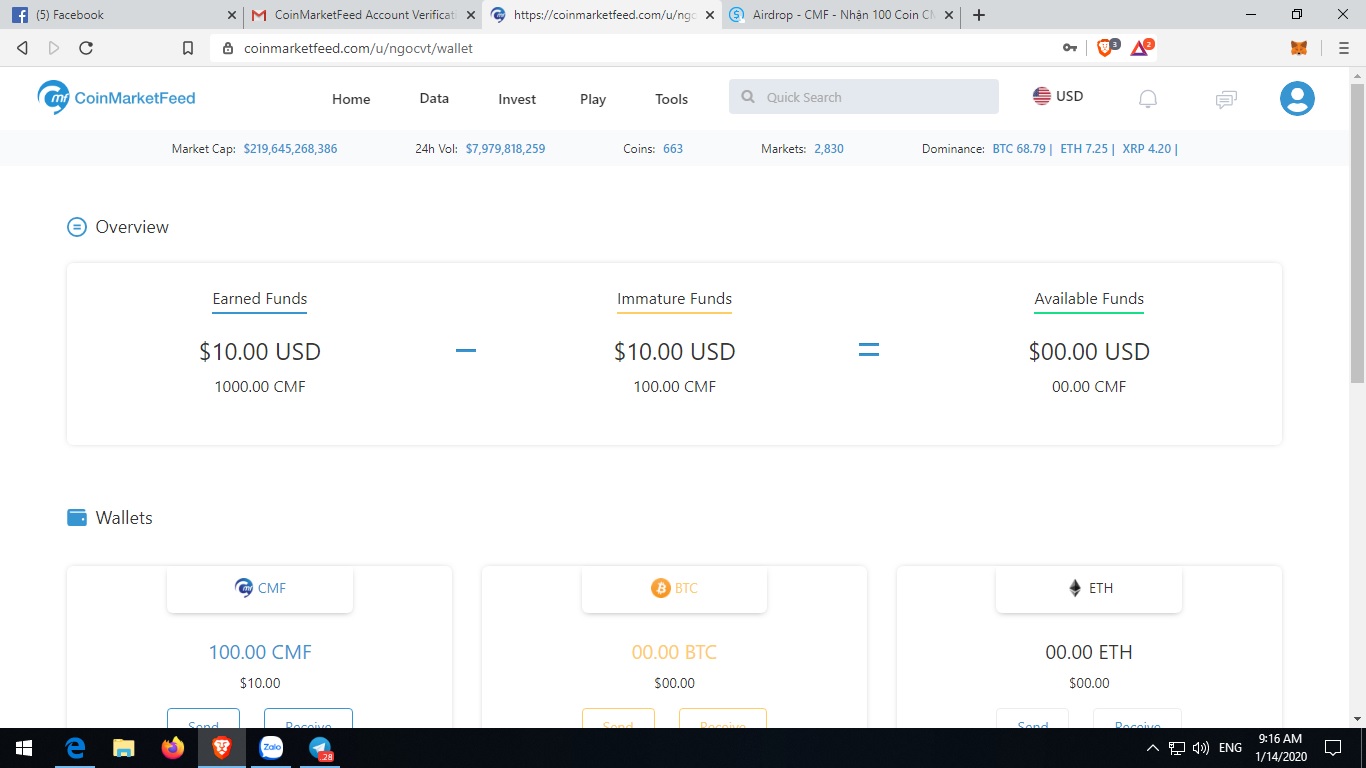
Task: Bookmark this page
Action: point(187,48)
